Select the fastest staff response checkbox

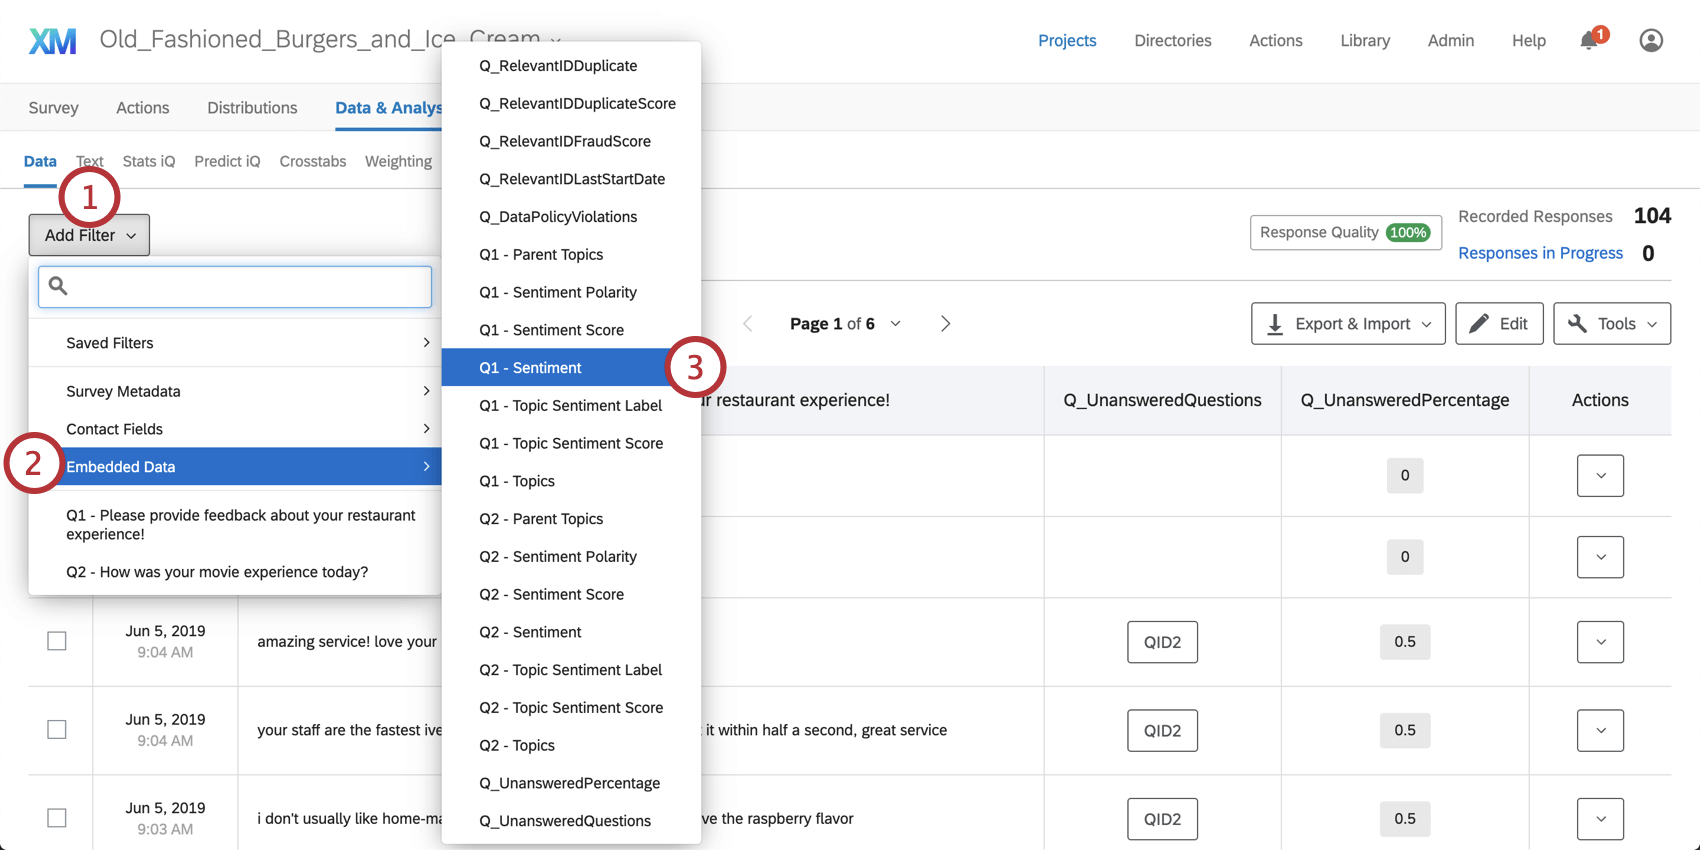click(x=57, y=730)
